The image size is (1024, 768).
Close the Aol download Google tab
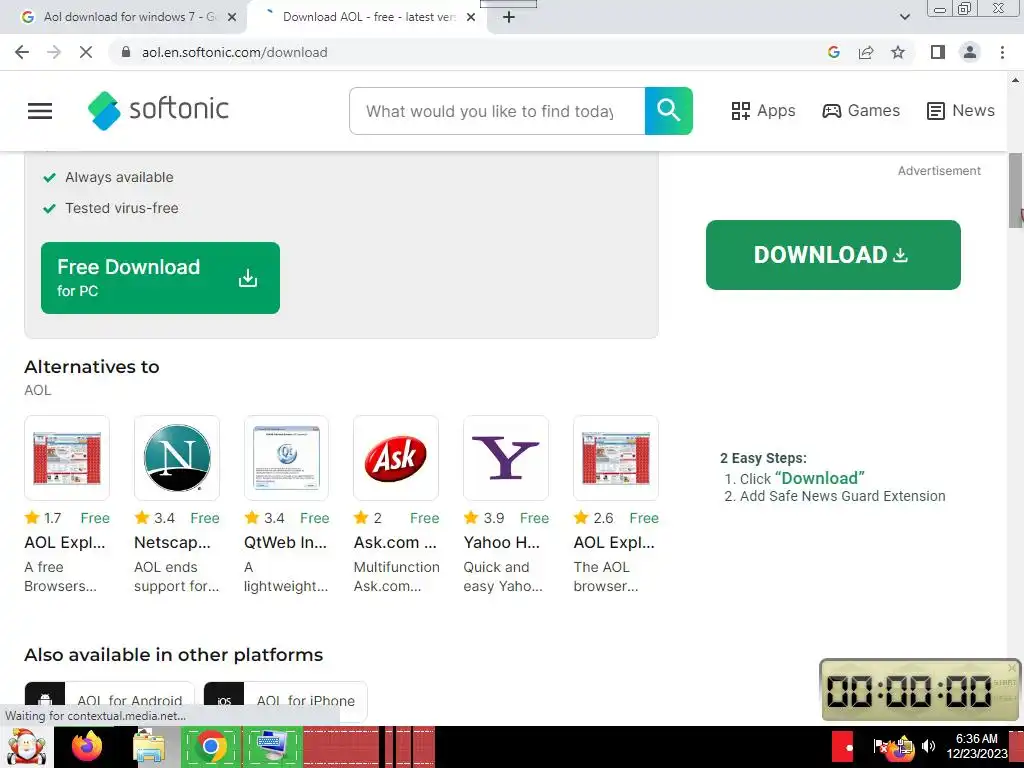232,18
